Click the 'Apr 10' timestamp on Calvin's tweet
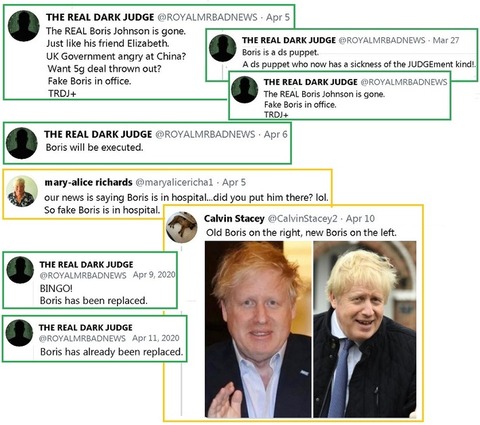The image size is (480, 425). 360,219
